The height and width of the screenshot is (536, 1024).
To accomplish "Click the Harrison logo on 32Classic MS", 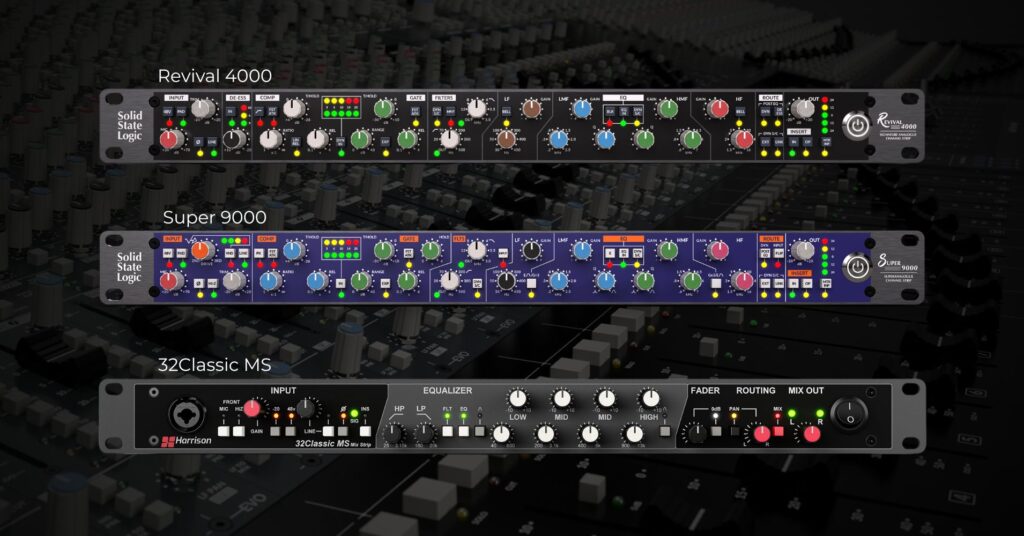I will [x=187, y=441].
